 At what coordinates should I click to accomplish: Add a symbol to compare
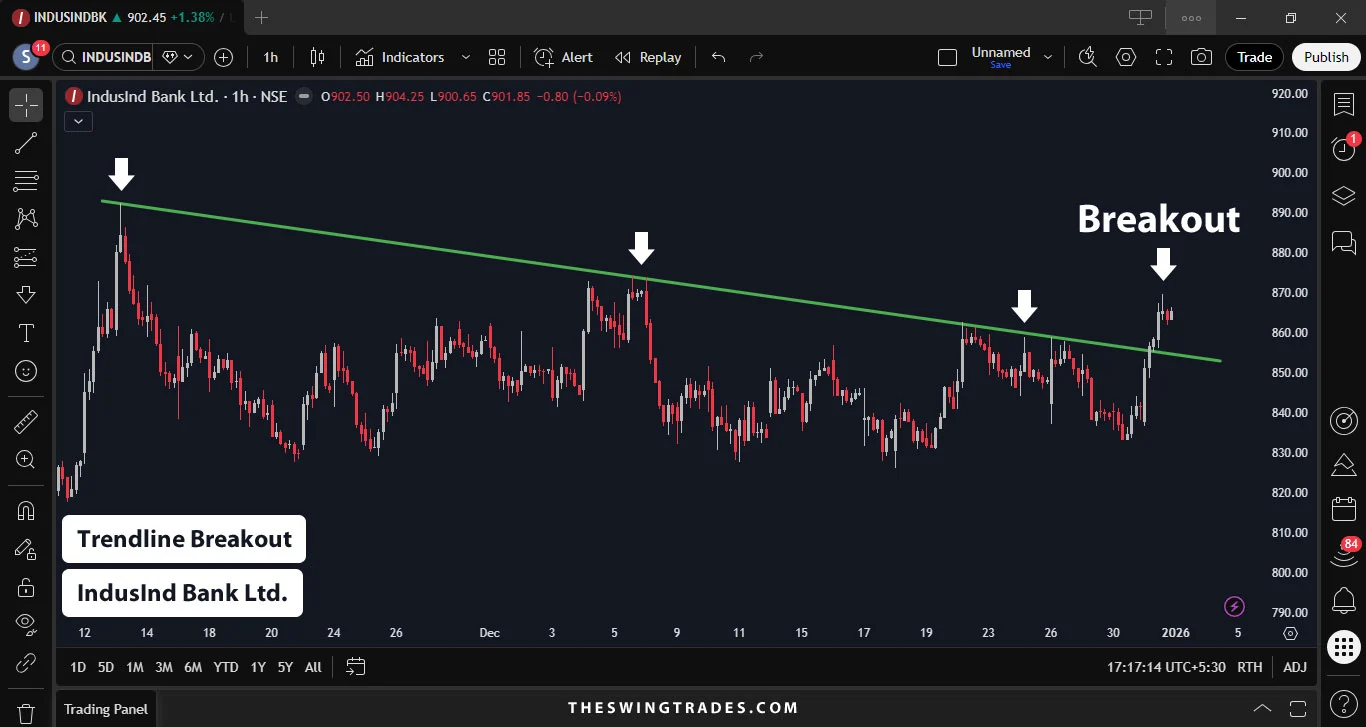click(x=224, y=57)
